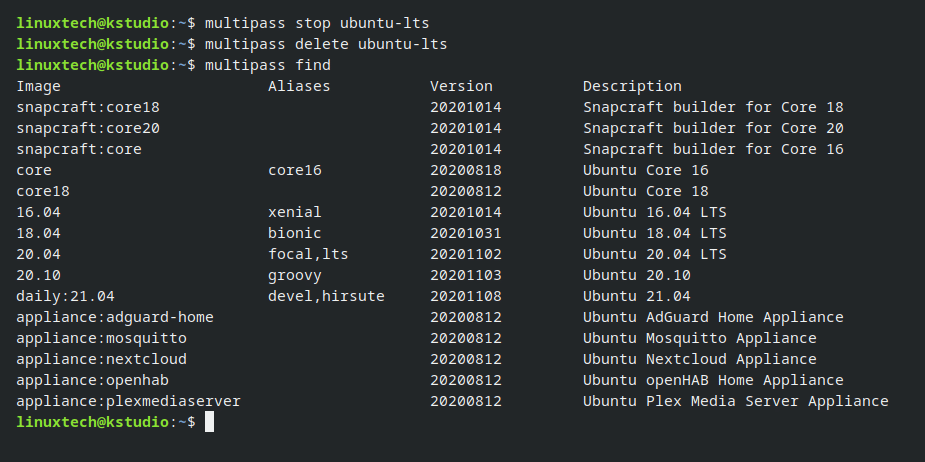Image resolution: width=925 pixels, height=462 pixels.
Task: Click the appliance:nextcloud image name
Action: [x=101, y=359]
